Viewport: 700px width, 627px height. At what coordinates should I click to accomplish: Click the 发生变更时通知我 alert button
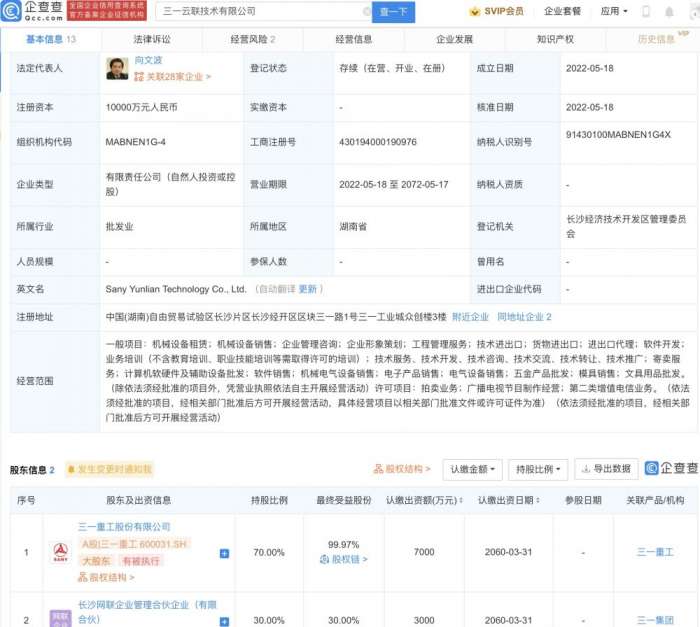point(109,469)
